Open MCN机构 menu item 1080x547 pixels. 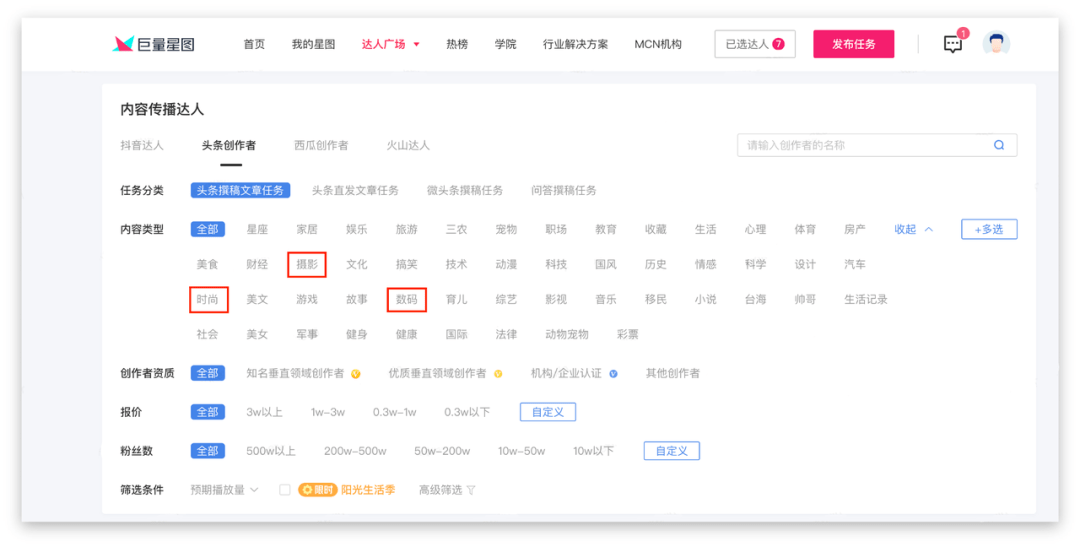click(x=658, y=44)
